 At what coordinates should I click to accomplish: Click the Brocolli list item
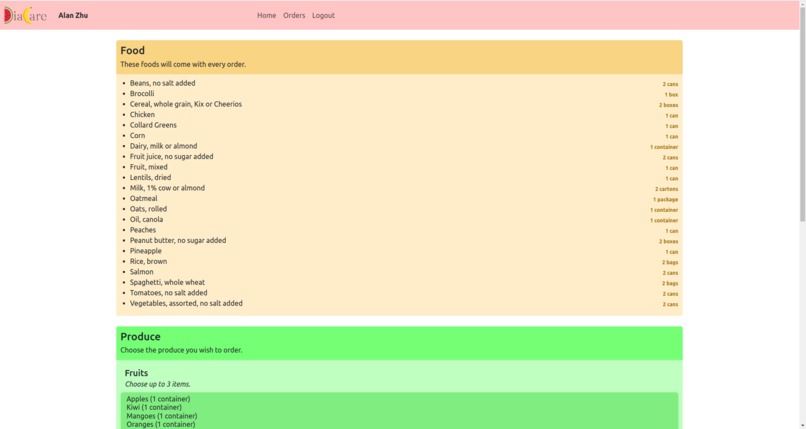click(x=142, y=94)
